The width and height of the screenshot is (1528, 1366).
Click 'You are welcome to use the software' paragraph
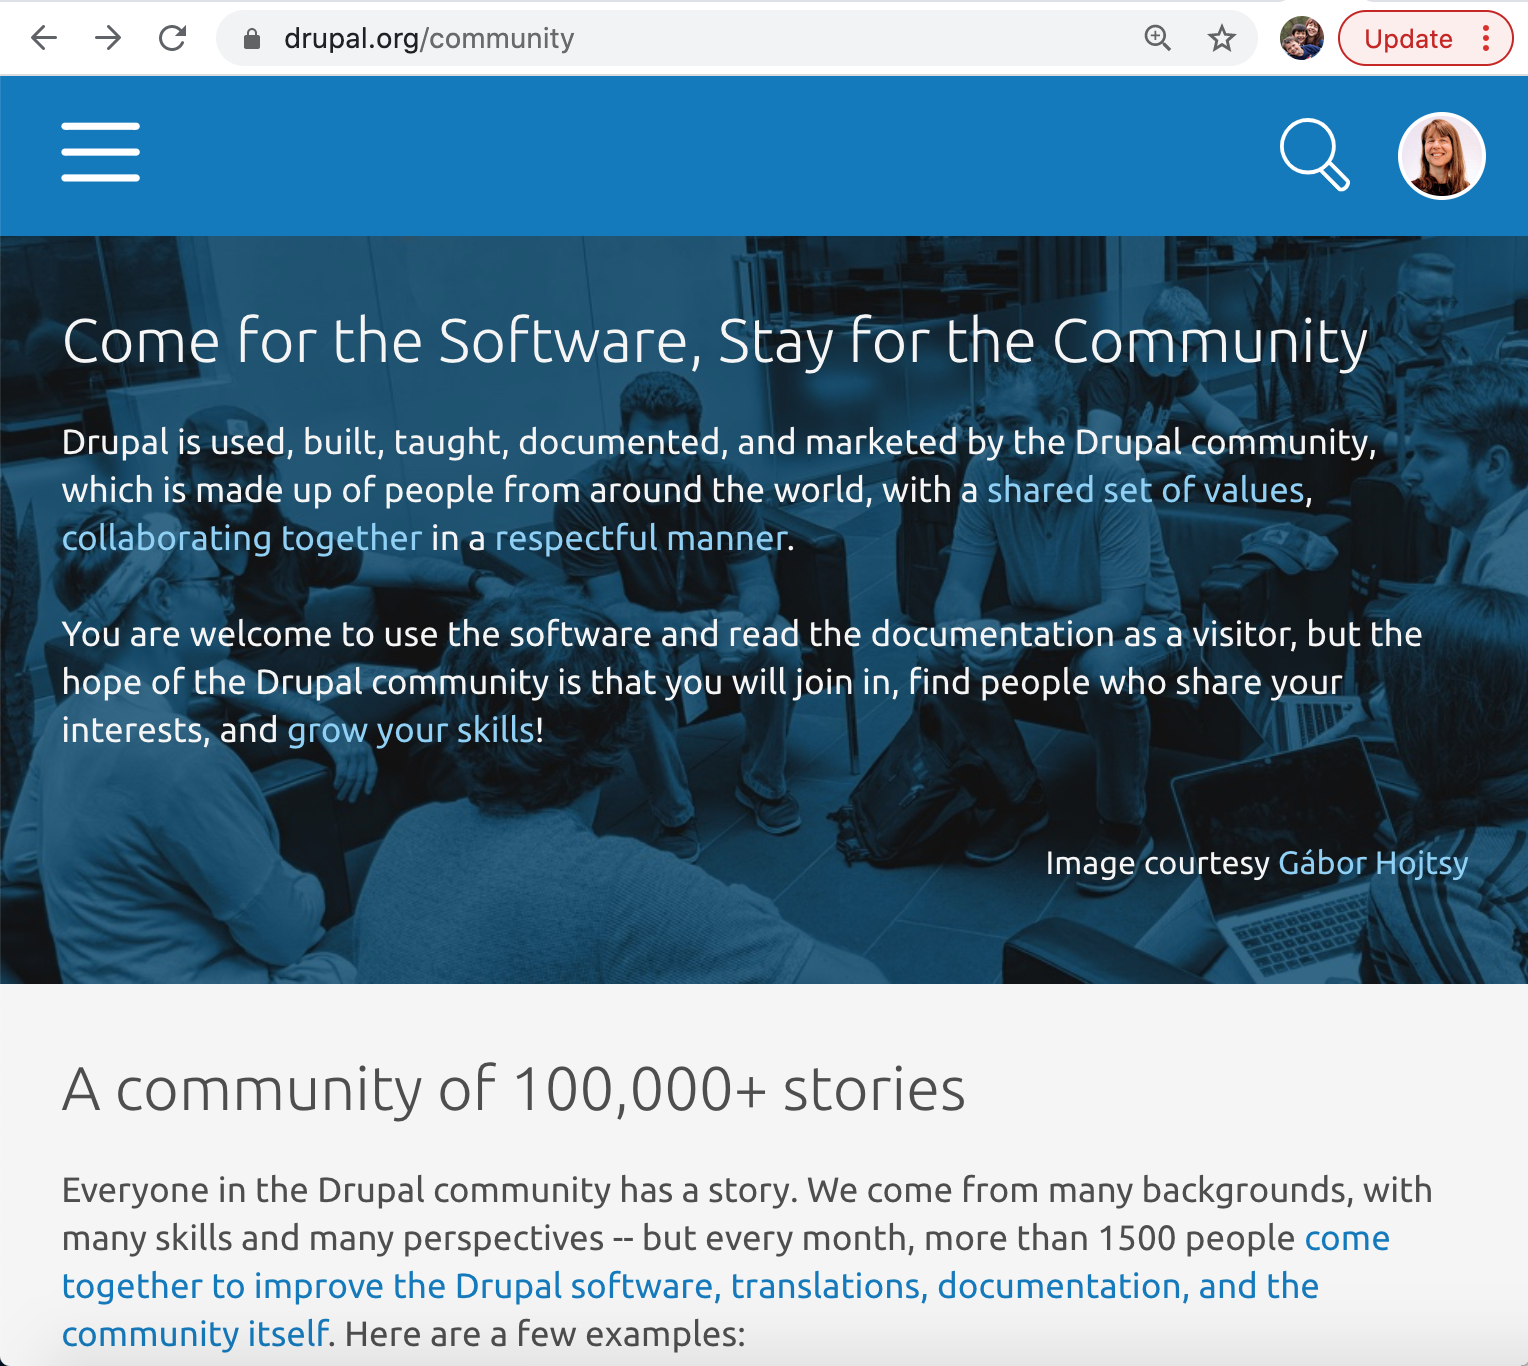741,682
